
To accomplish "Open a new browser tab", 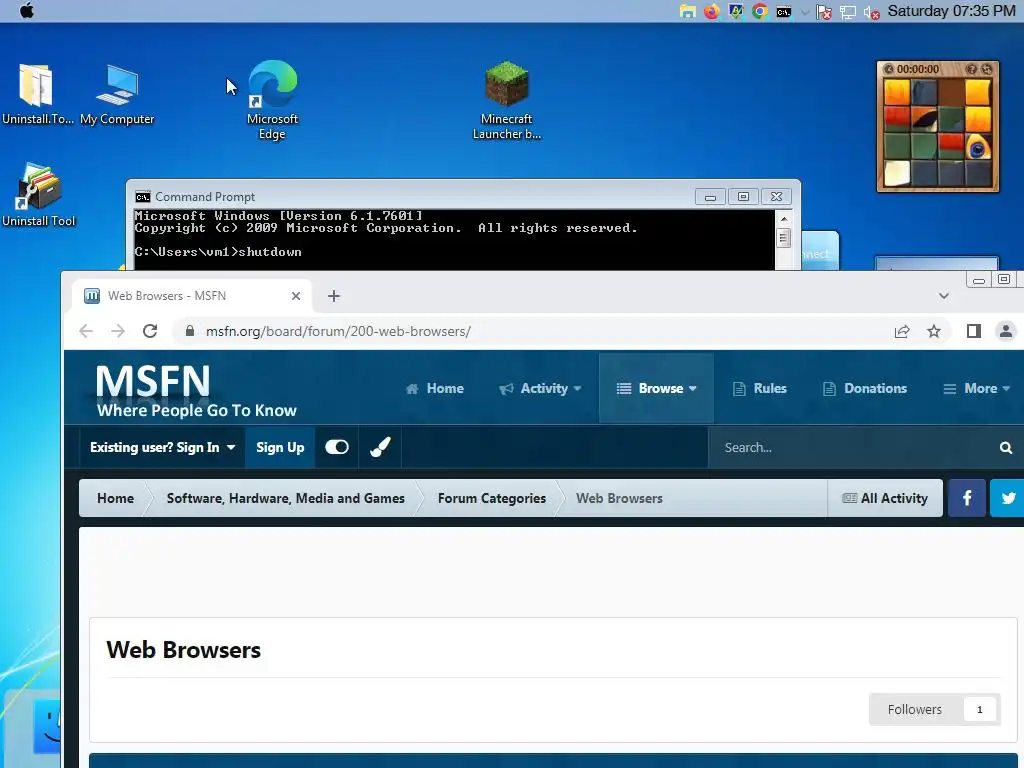I will pos(334,296).
